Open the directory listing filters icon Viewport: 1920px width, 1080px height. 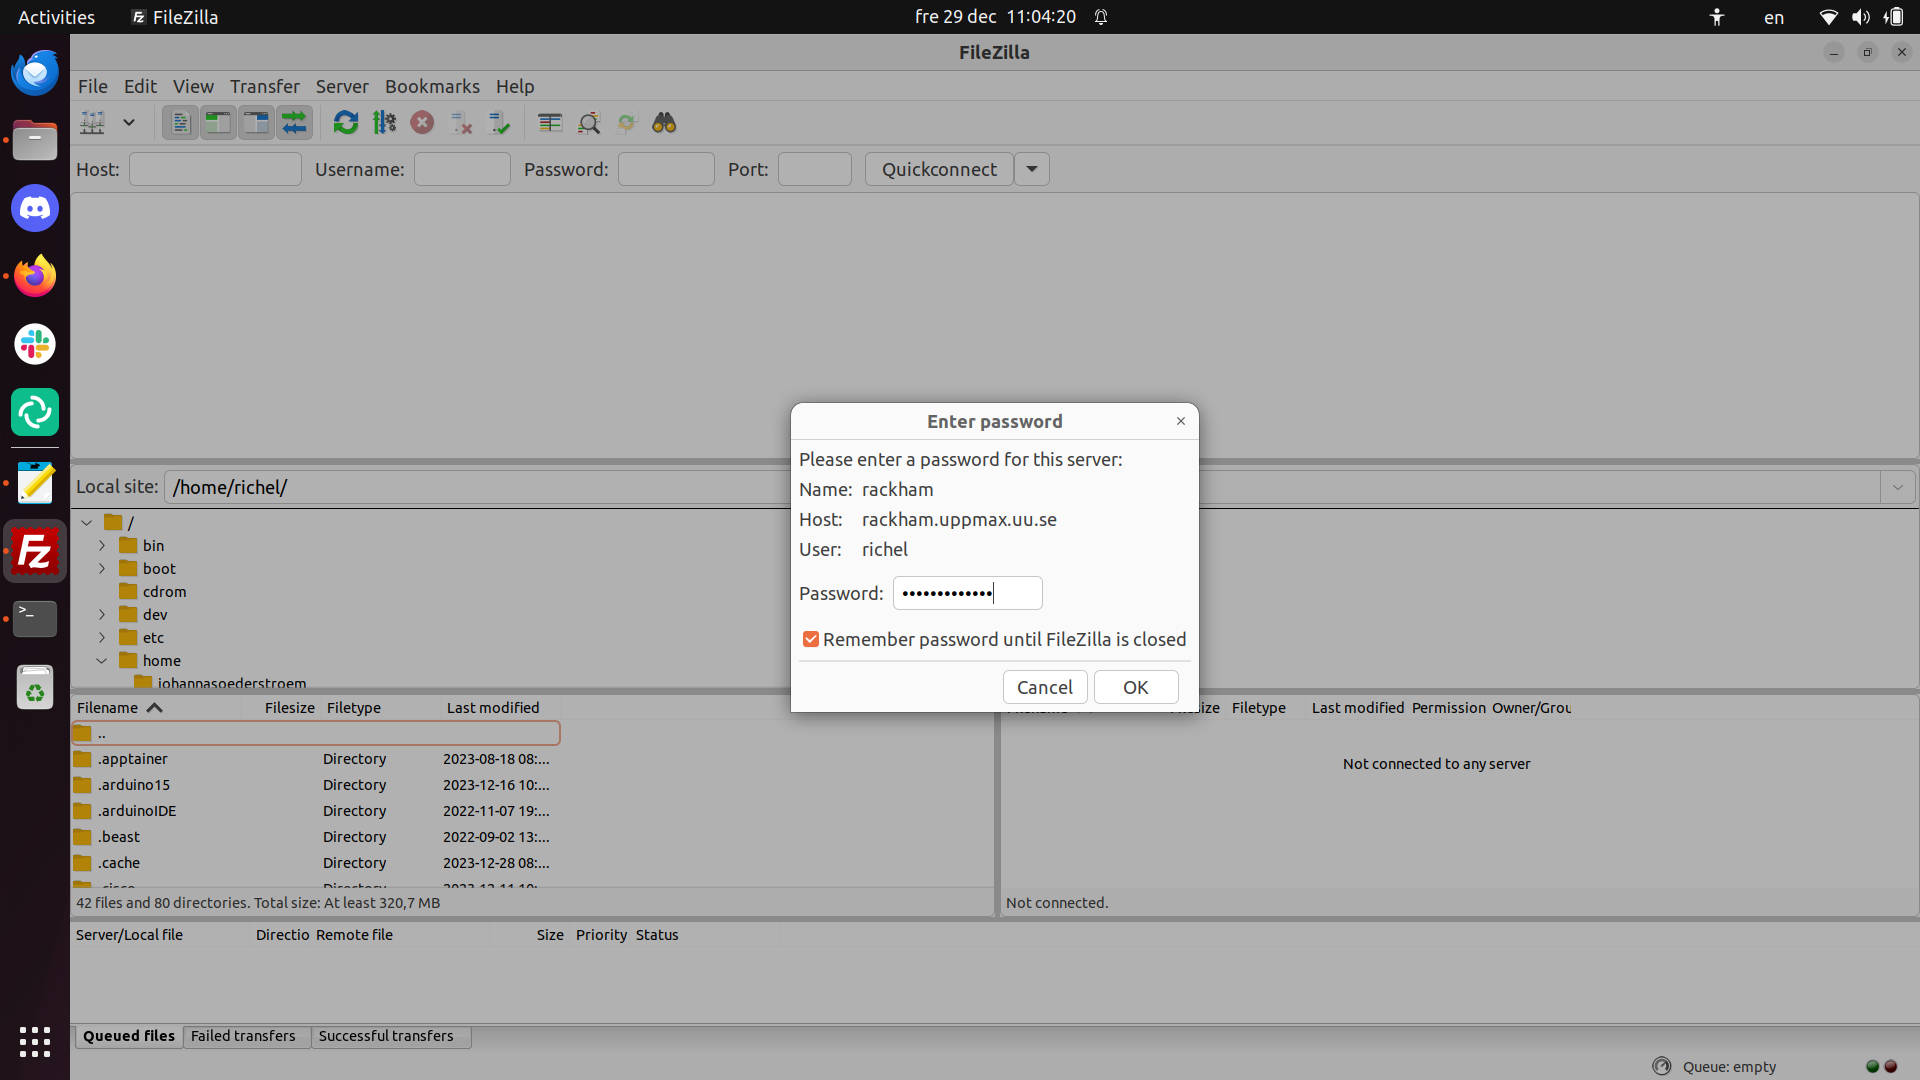pyautogui.click(x=550, y=123)
